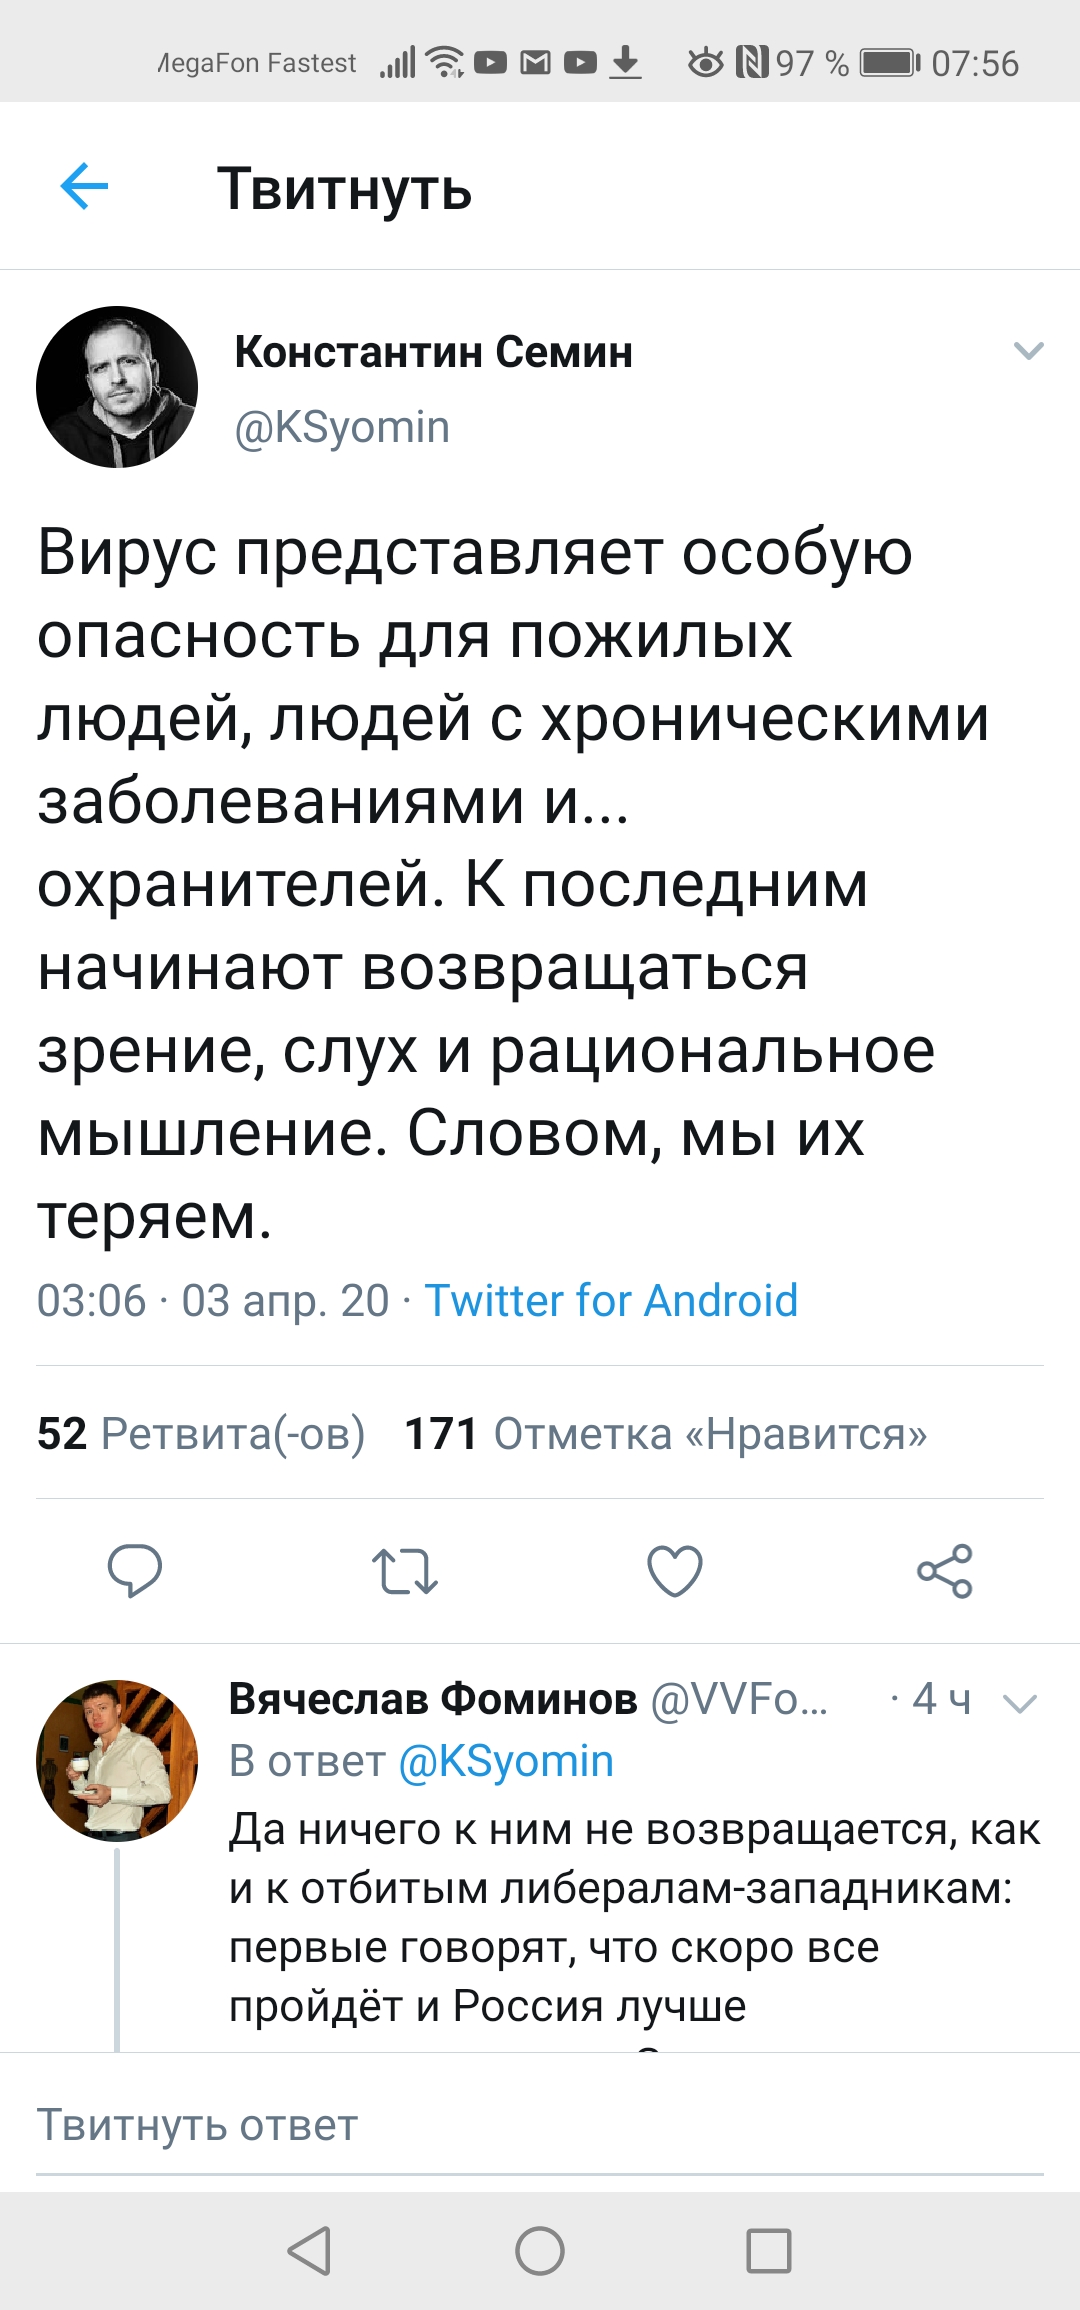View 171 Отметка «Нравится» list

666,1433
